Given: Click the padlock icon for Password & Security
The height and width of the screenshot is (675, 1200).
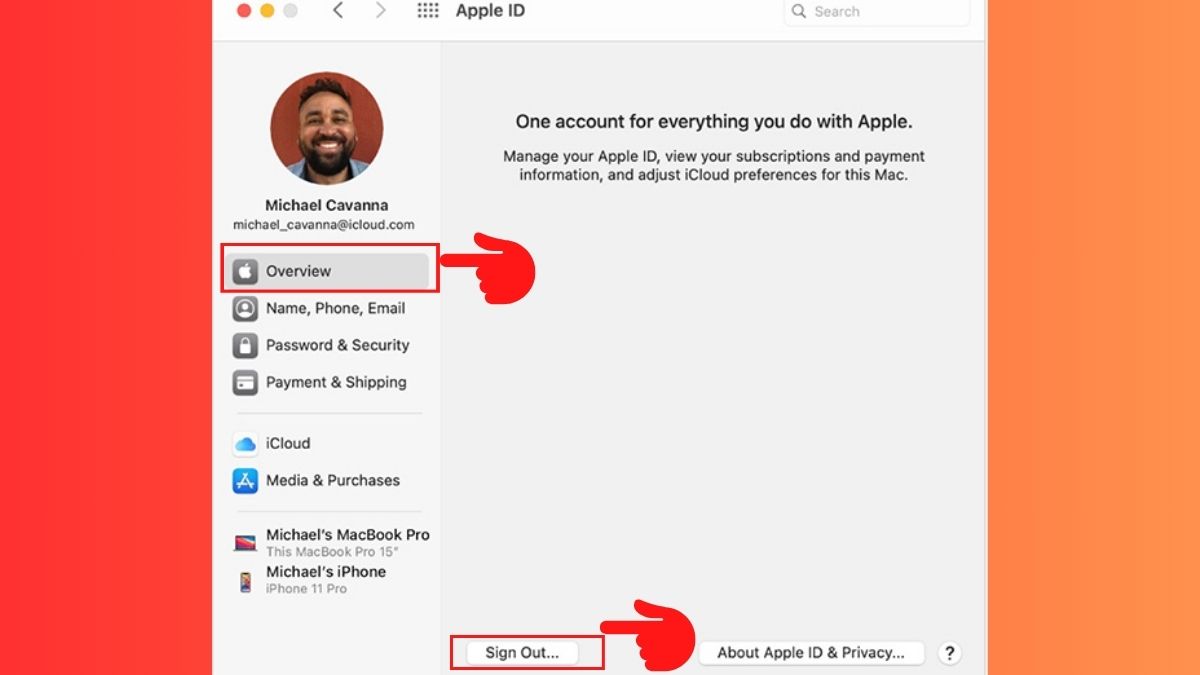Looking at the screenshot, I should 245,346.
